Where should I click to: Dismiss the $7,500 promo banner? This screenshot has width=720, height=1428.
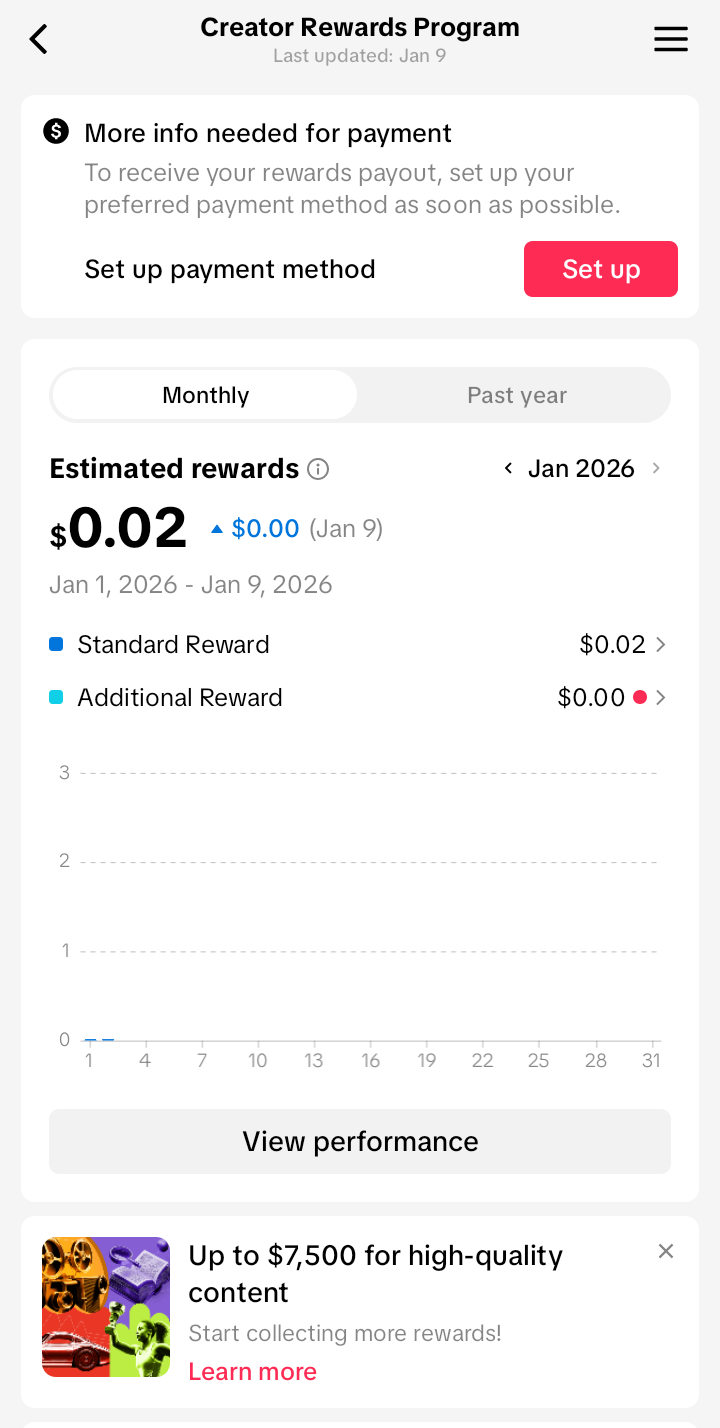click(x=666, y=1251)
